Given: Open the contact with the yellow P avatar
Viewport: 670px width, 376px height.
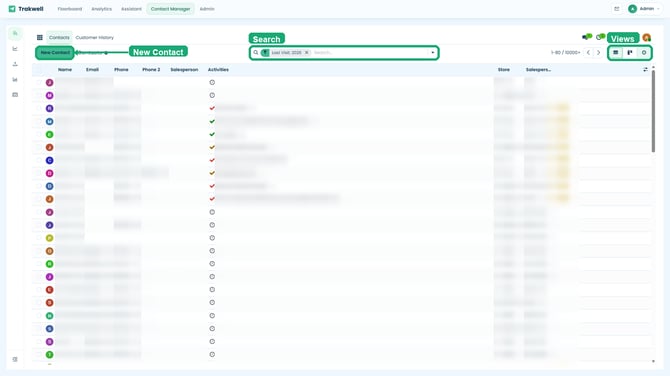Looking at the screenshot, I should click(50, 238).
